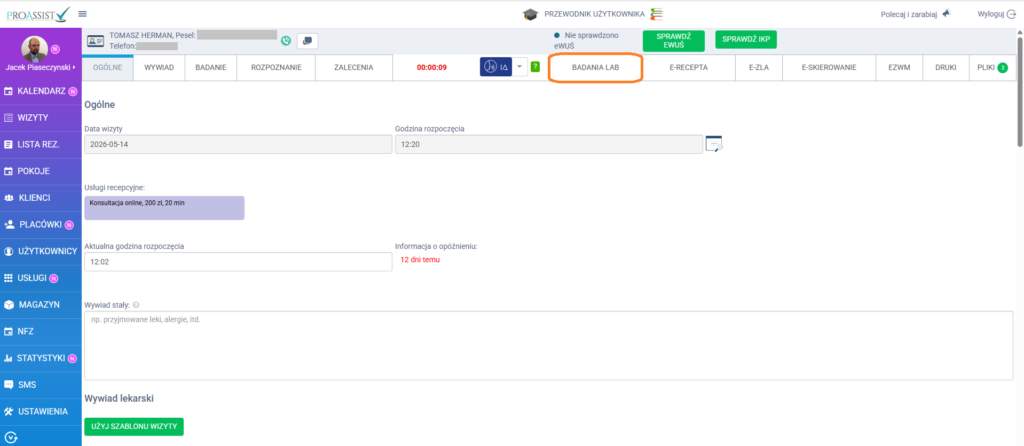This screenshot has height=446, width=1024.
Task: Click the green question mark help icon
Action: 535,67
